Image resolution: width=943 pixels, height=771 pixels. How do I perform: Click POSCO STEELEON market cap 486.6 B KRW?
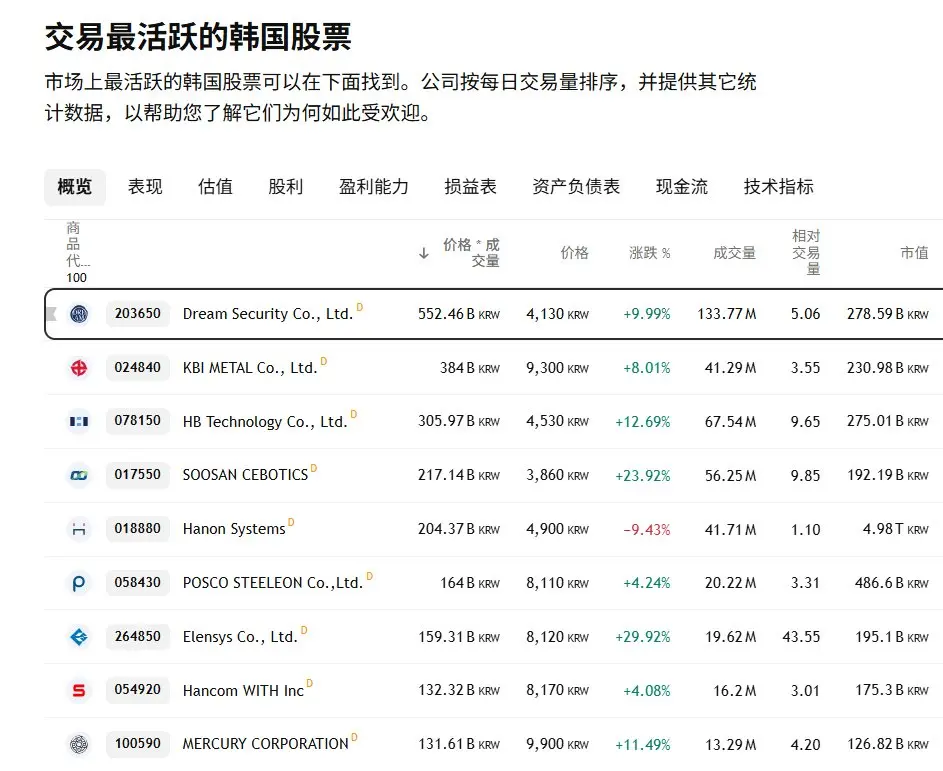pyautogui.click(x=891, y=583)
